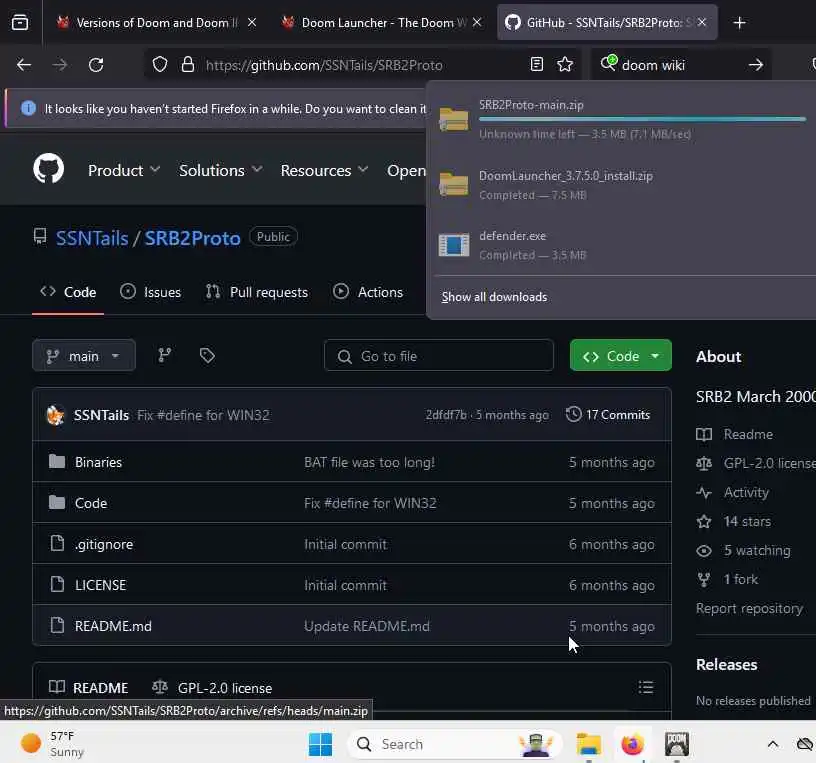
Task: Open the Firefox tab list icon
Action: [20, 22]
